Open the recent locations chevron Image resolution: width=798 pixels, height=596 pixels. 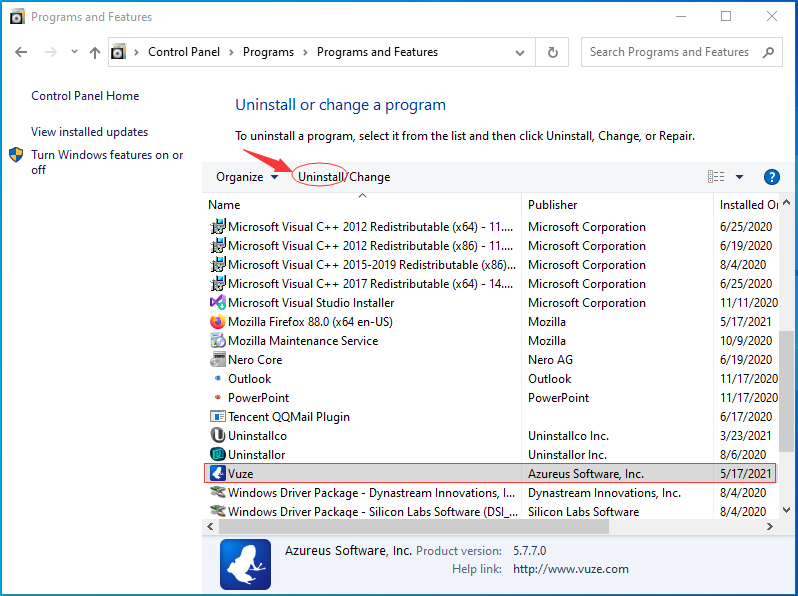74,51
